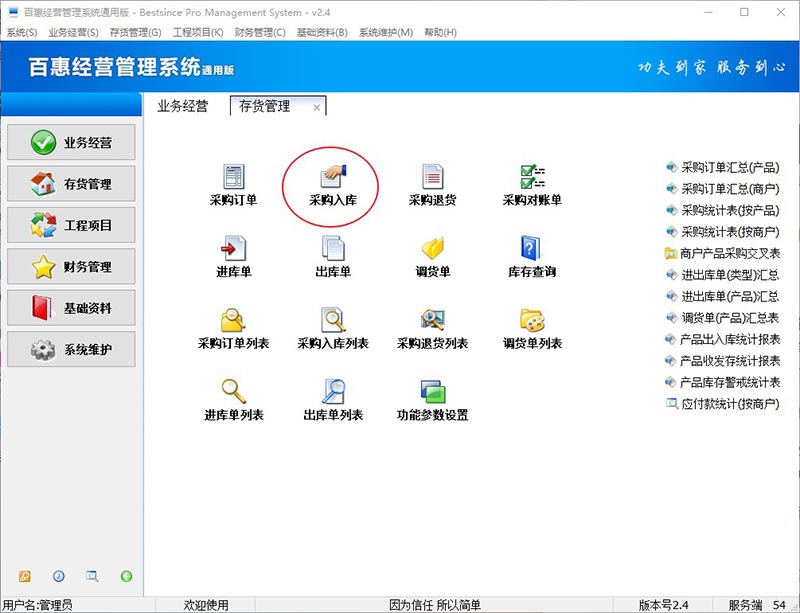800x613 pixels.
Task: Open the 系统(S) menu
Action: [21, 33]
